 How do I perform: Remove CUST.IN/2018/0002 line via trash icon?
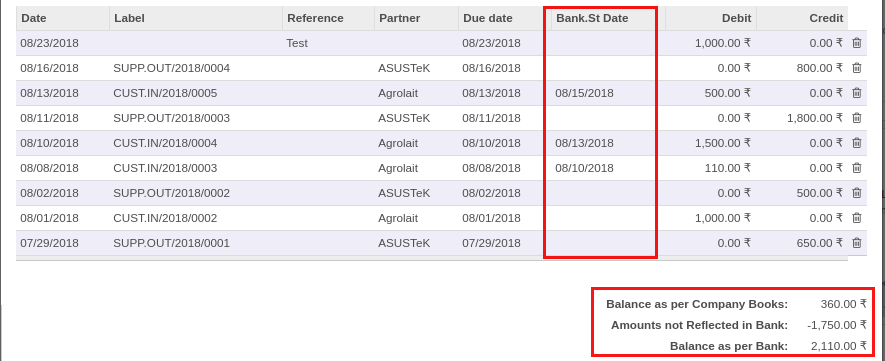pos(856,218)
